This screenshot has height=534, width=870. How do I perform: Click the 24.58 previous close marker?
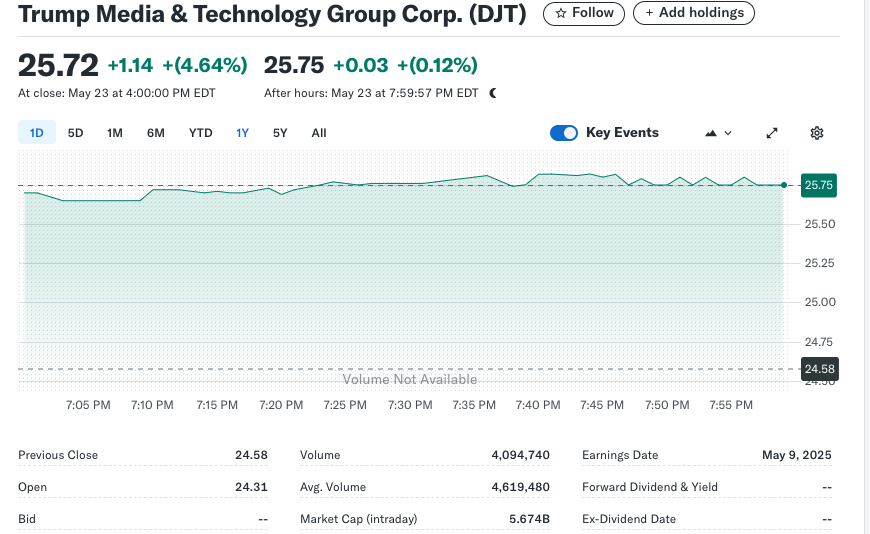coord(820,369)
